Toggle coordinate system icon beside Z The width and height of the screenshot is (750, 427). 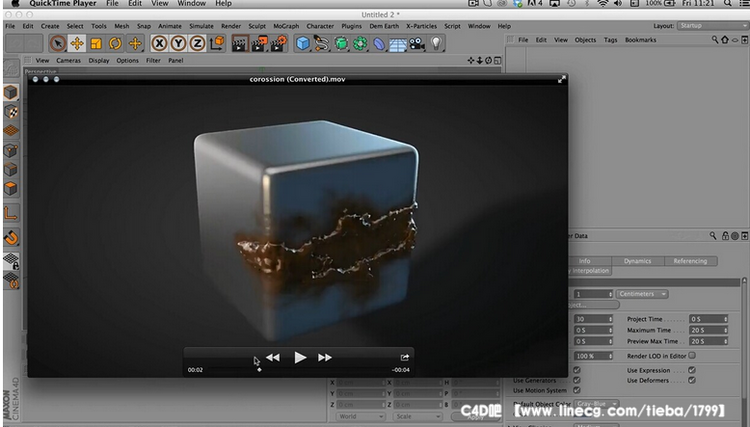217,44
